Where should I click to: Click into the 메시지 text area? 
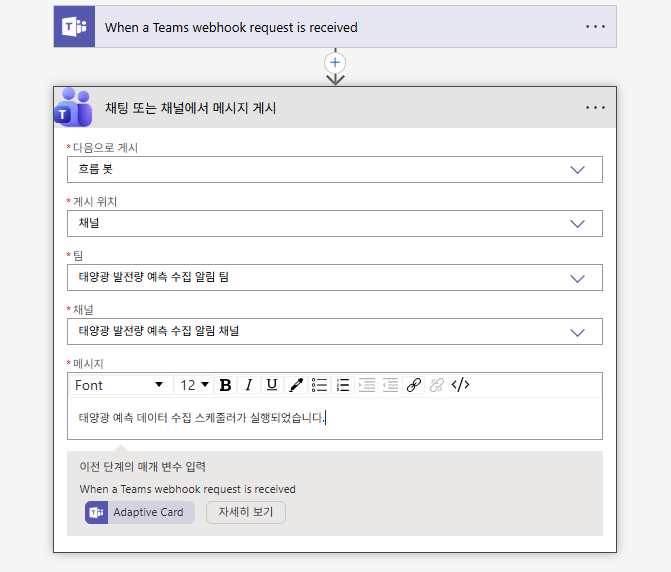tap(335, 418)
